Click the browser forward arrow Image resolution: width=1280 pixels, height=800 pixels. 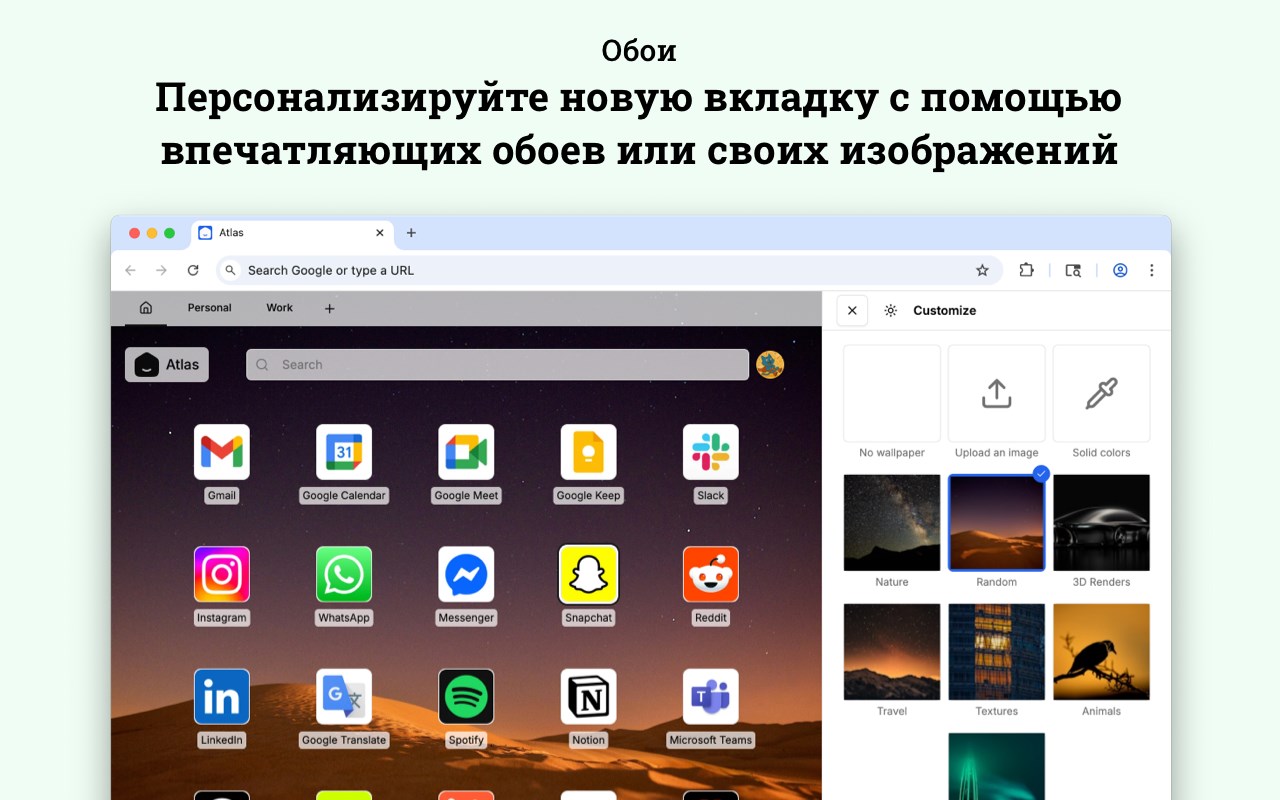pos(161,270)
